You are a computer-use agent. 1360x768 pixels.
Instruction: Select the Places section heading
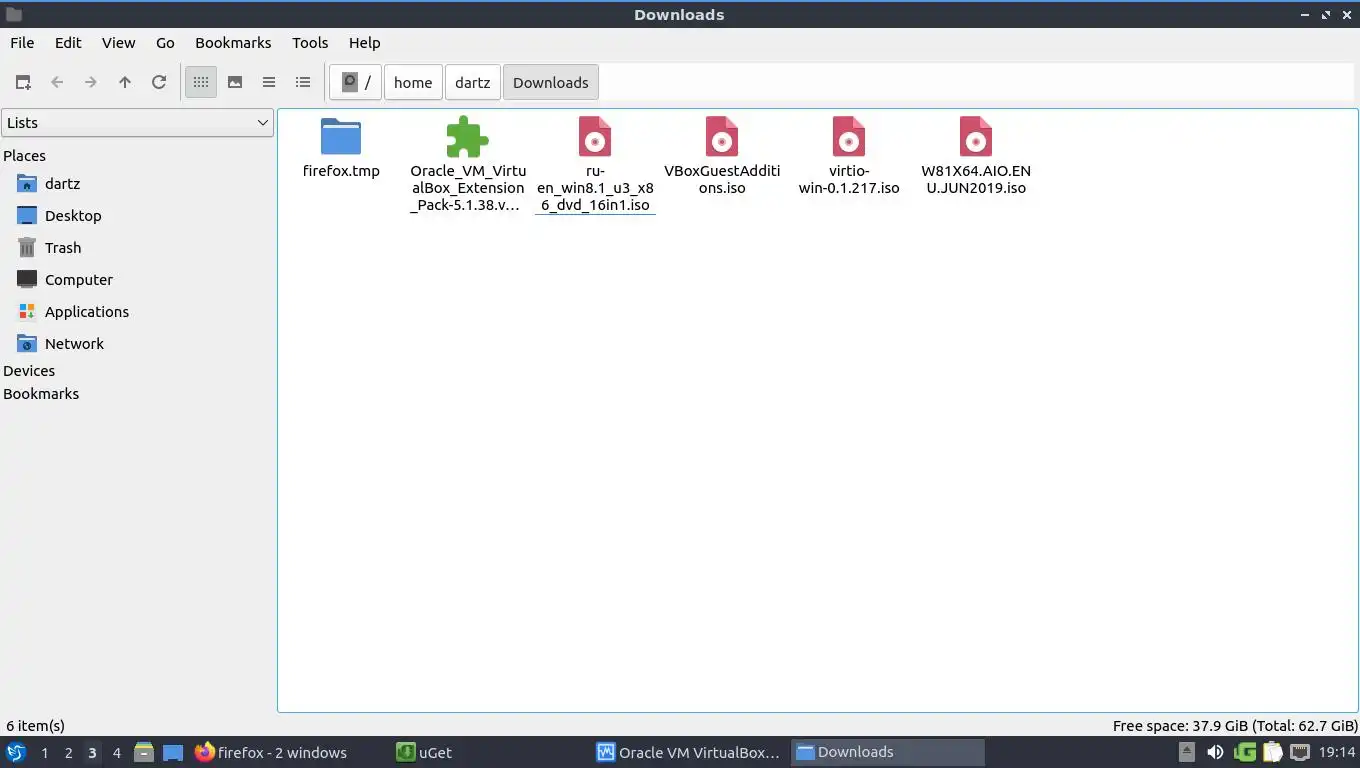pyautogui.click(x=24, y=156)
